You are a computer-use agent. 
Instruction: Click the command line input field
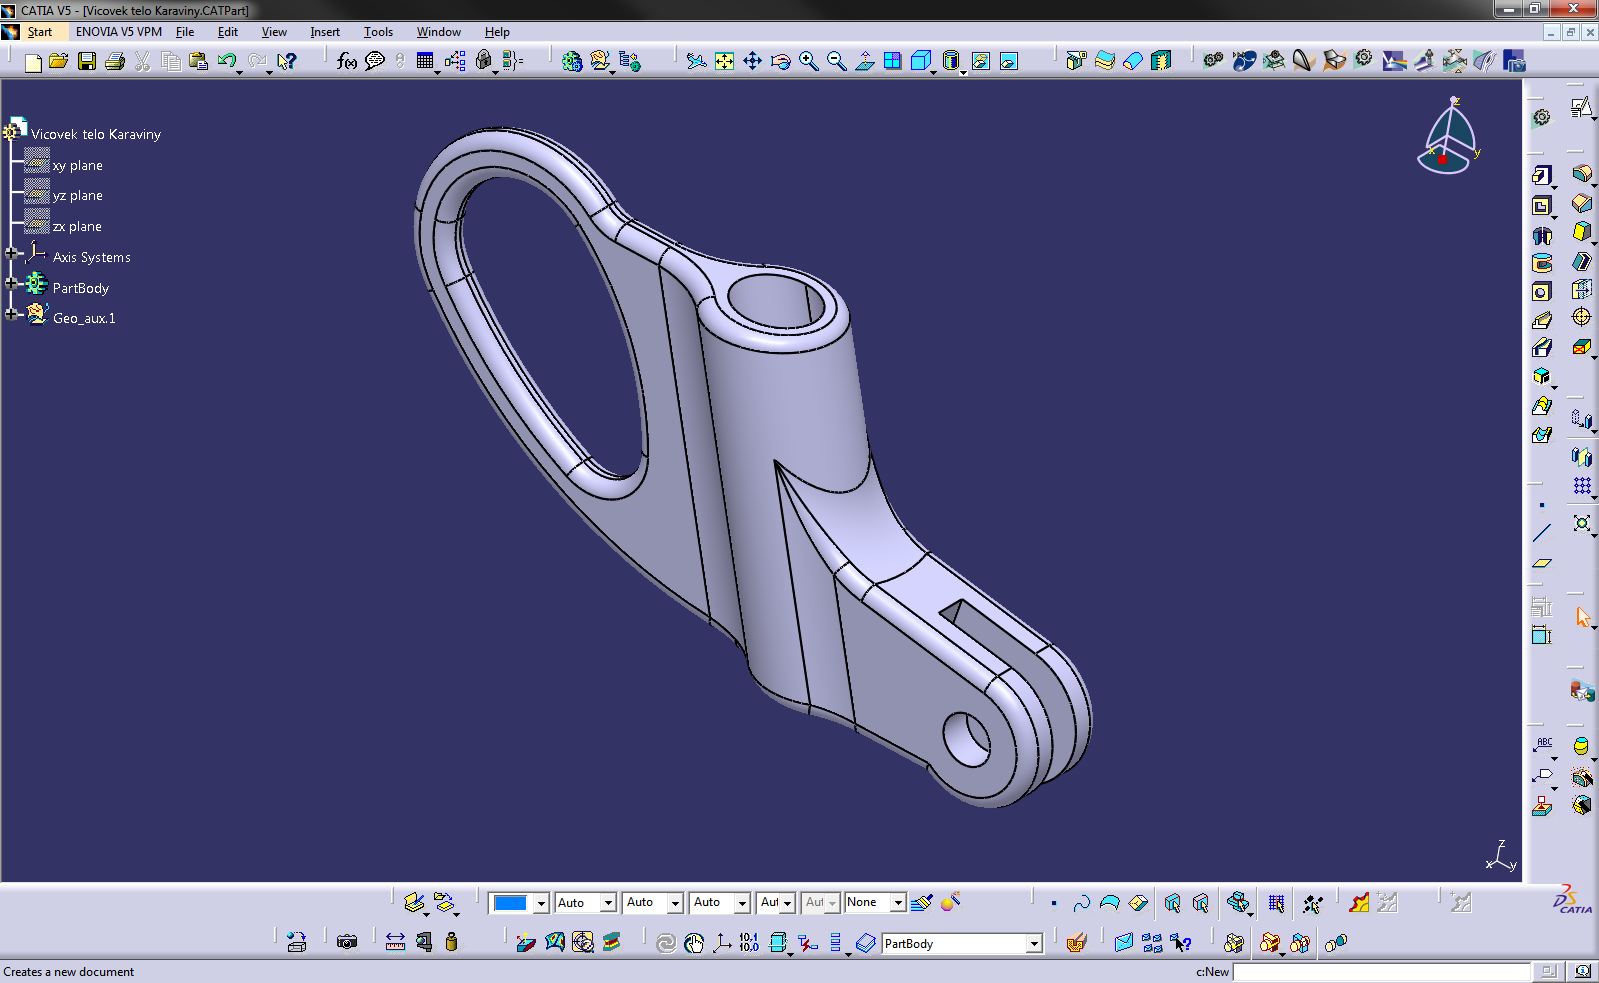click(x=1381, y=971)
